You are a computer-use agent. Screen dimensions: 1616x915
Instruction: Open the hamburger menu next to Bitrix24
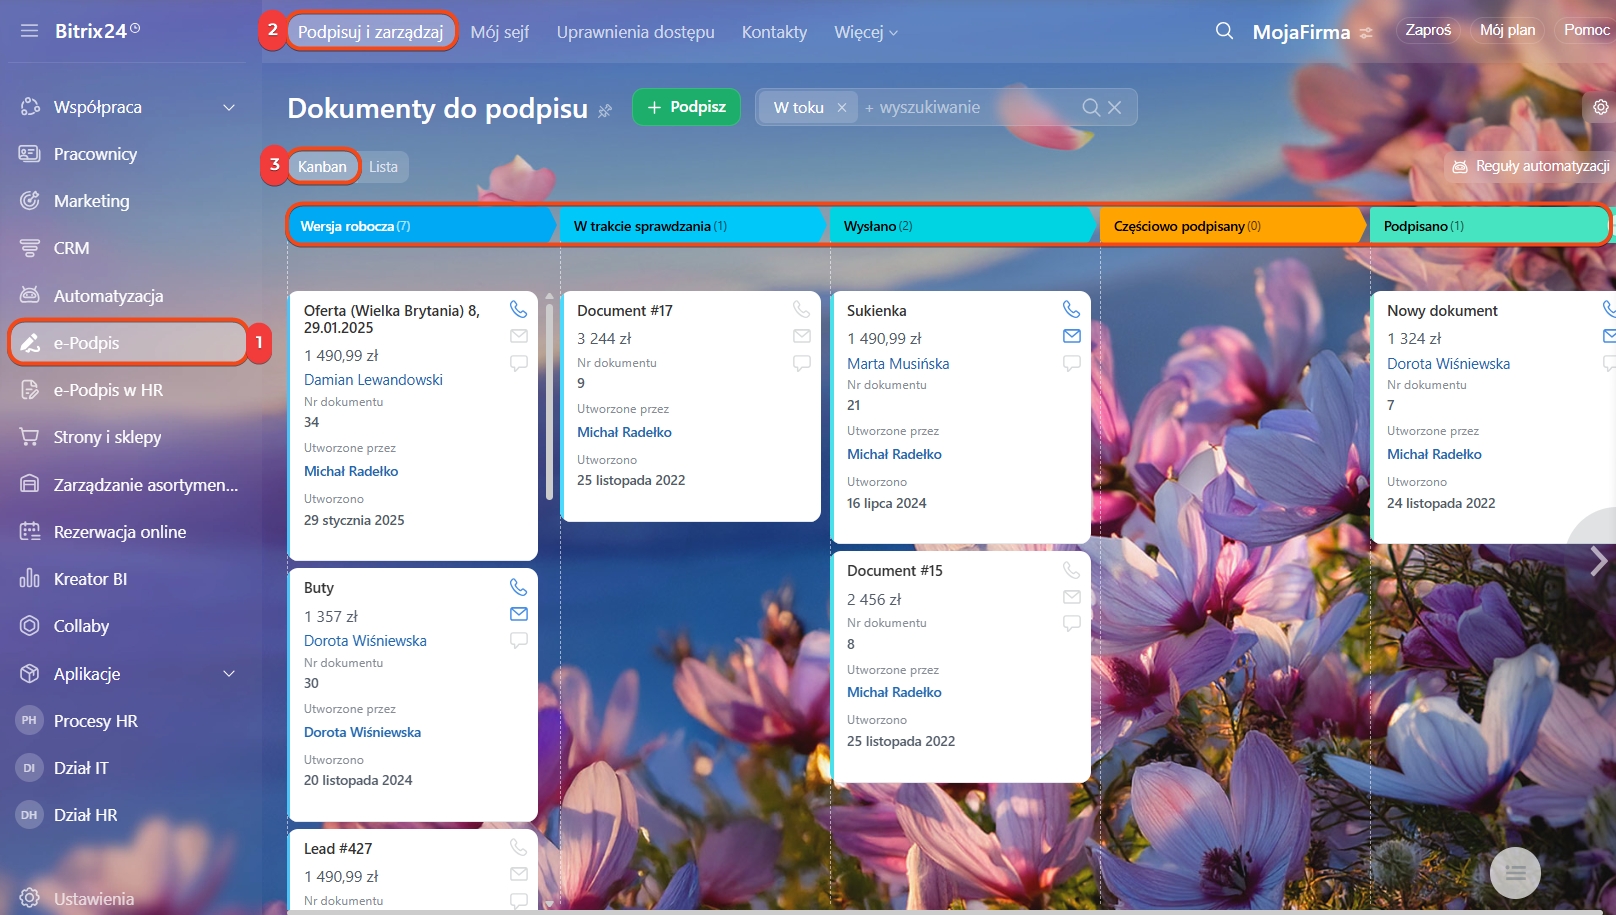point(29,31)
